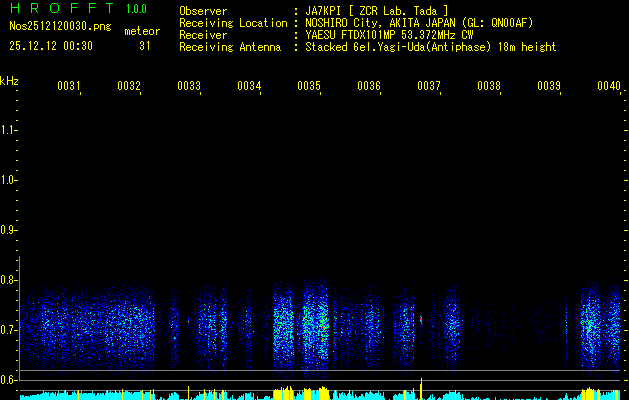The image size is (629, 400).
Task: Click the bright echo below the 0035 marker
Action: pos(309,325)
